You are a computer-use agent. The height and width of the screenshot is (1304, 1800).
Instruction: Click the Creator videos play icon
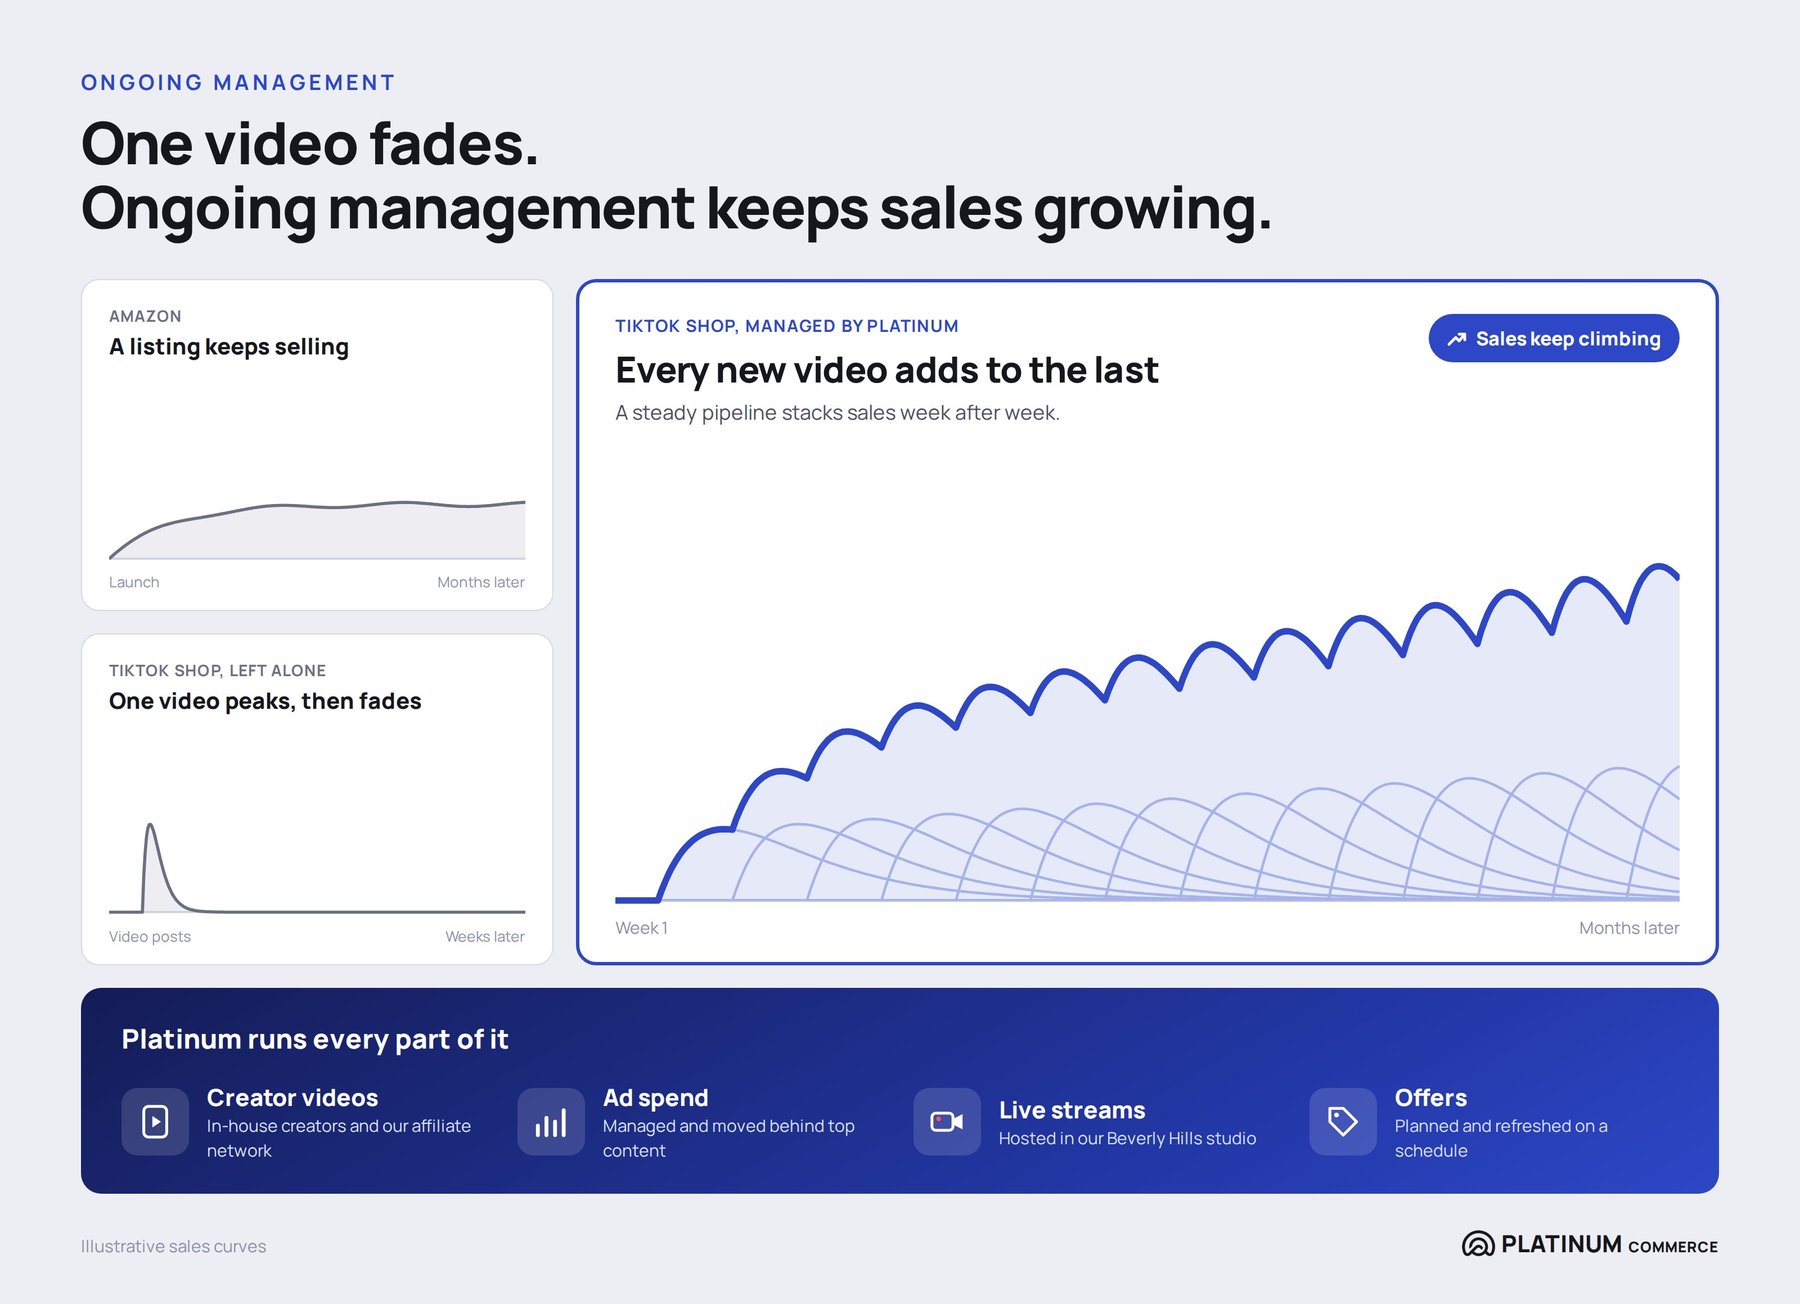coord(155,1122)
